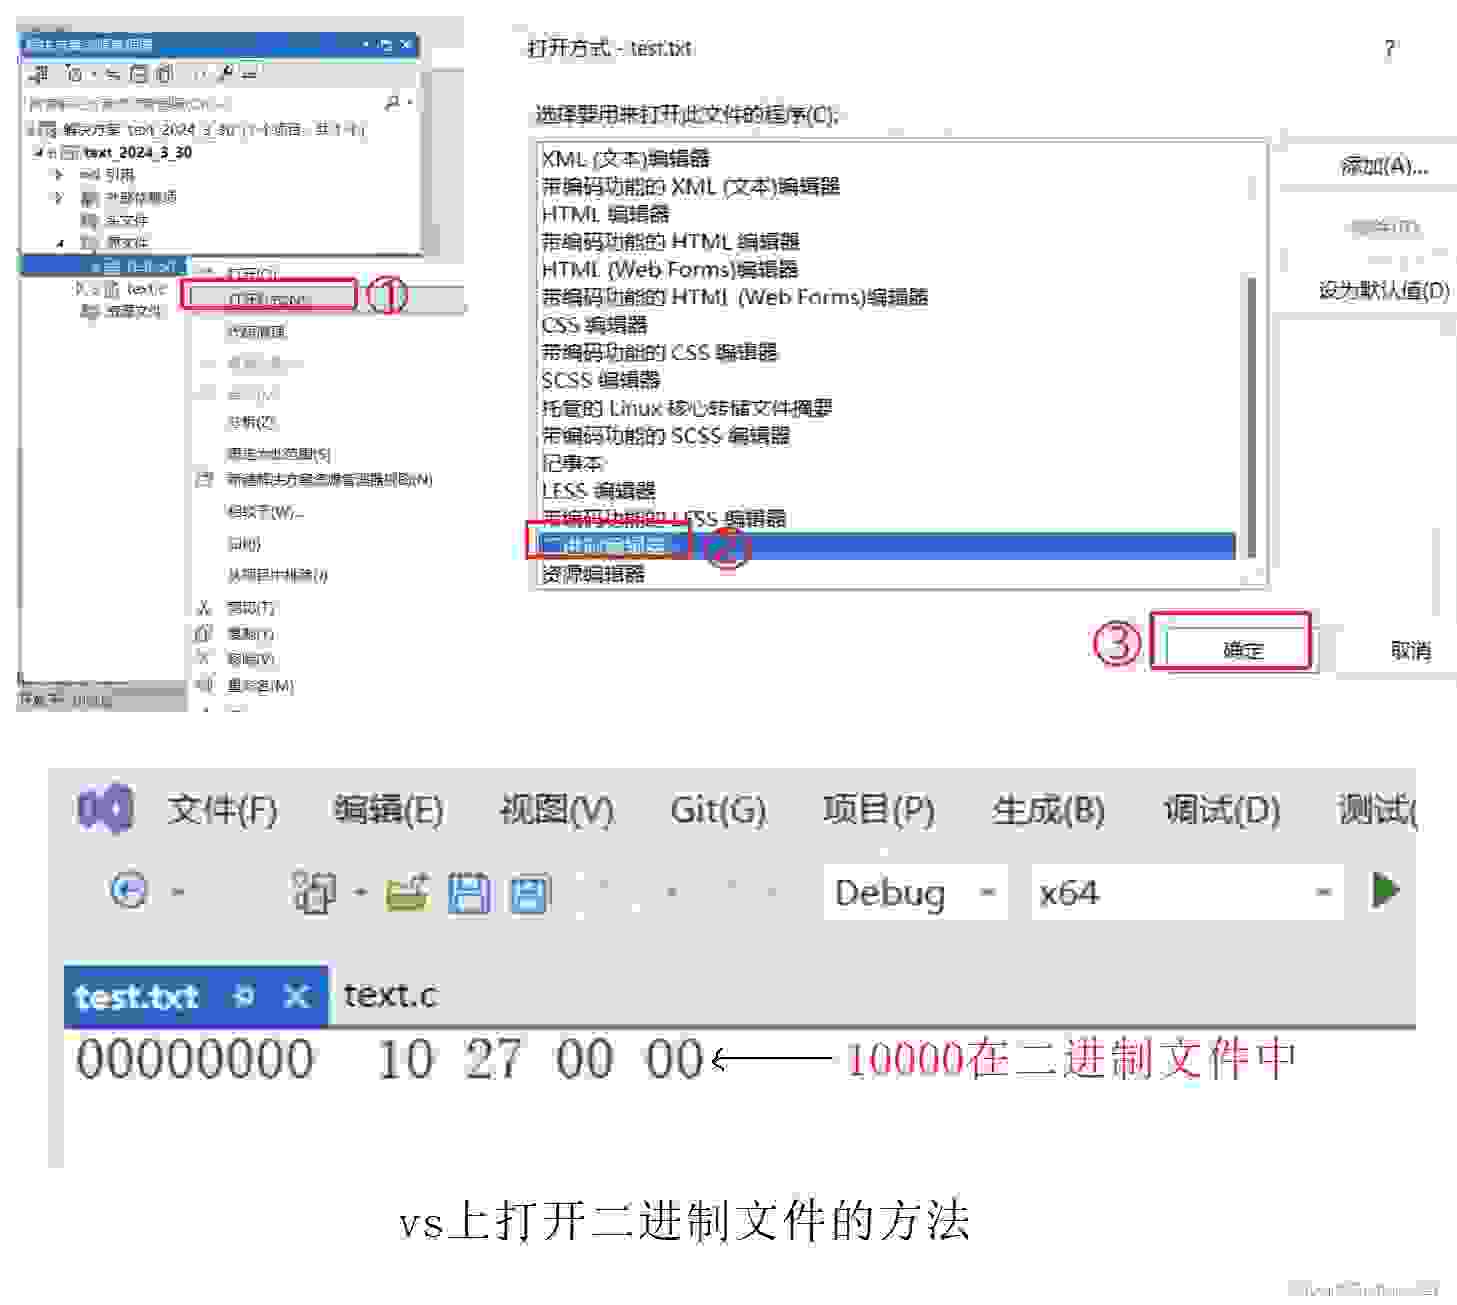This screenshot has width=1457, height=1305.
Task: Select 托管的 Linux 核心转储文件摘要
Action: tap(687, 408)
